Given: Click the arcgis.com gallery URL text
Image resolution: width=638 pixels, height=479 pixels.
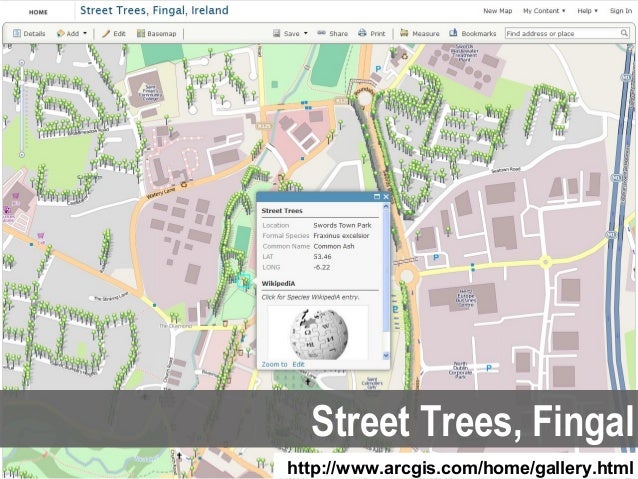Looking at the screenshot, I should 460,468.
